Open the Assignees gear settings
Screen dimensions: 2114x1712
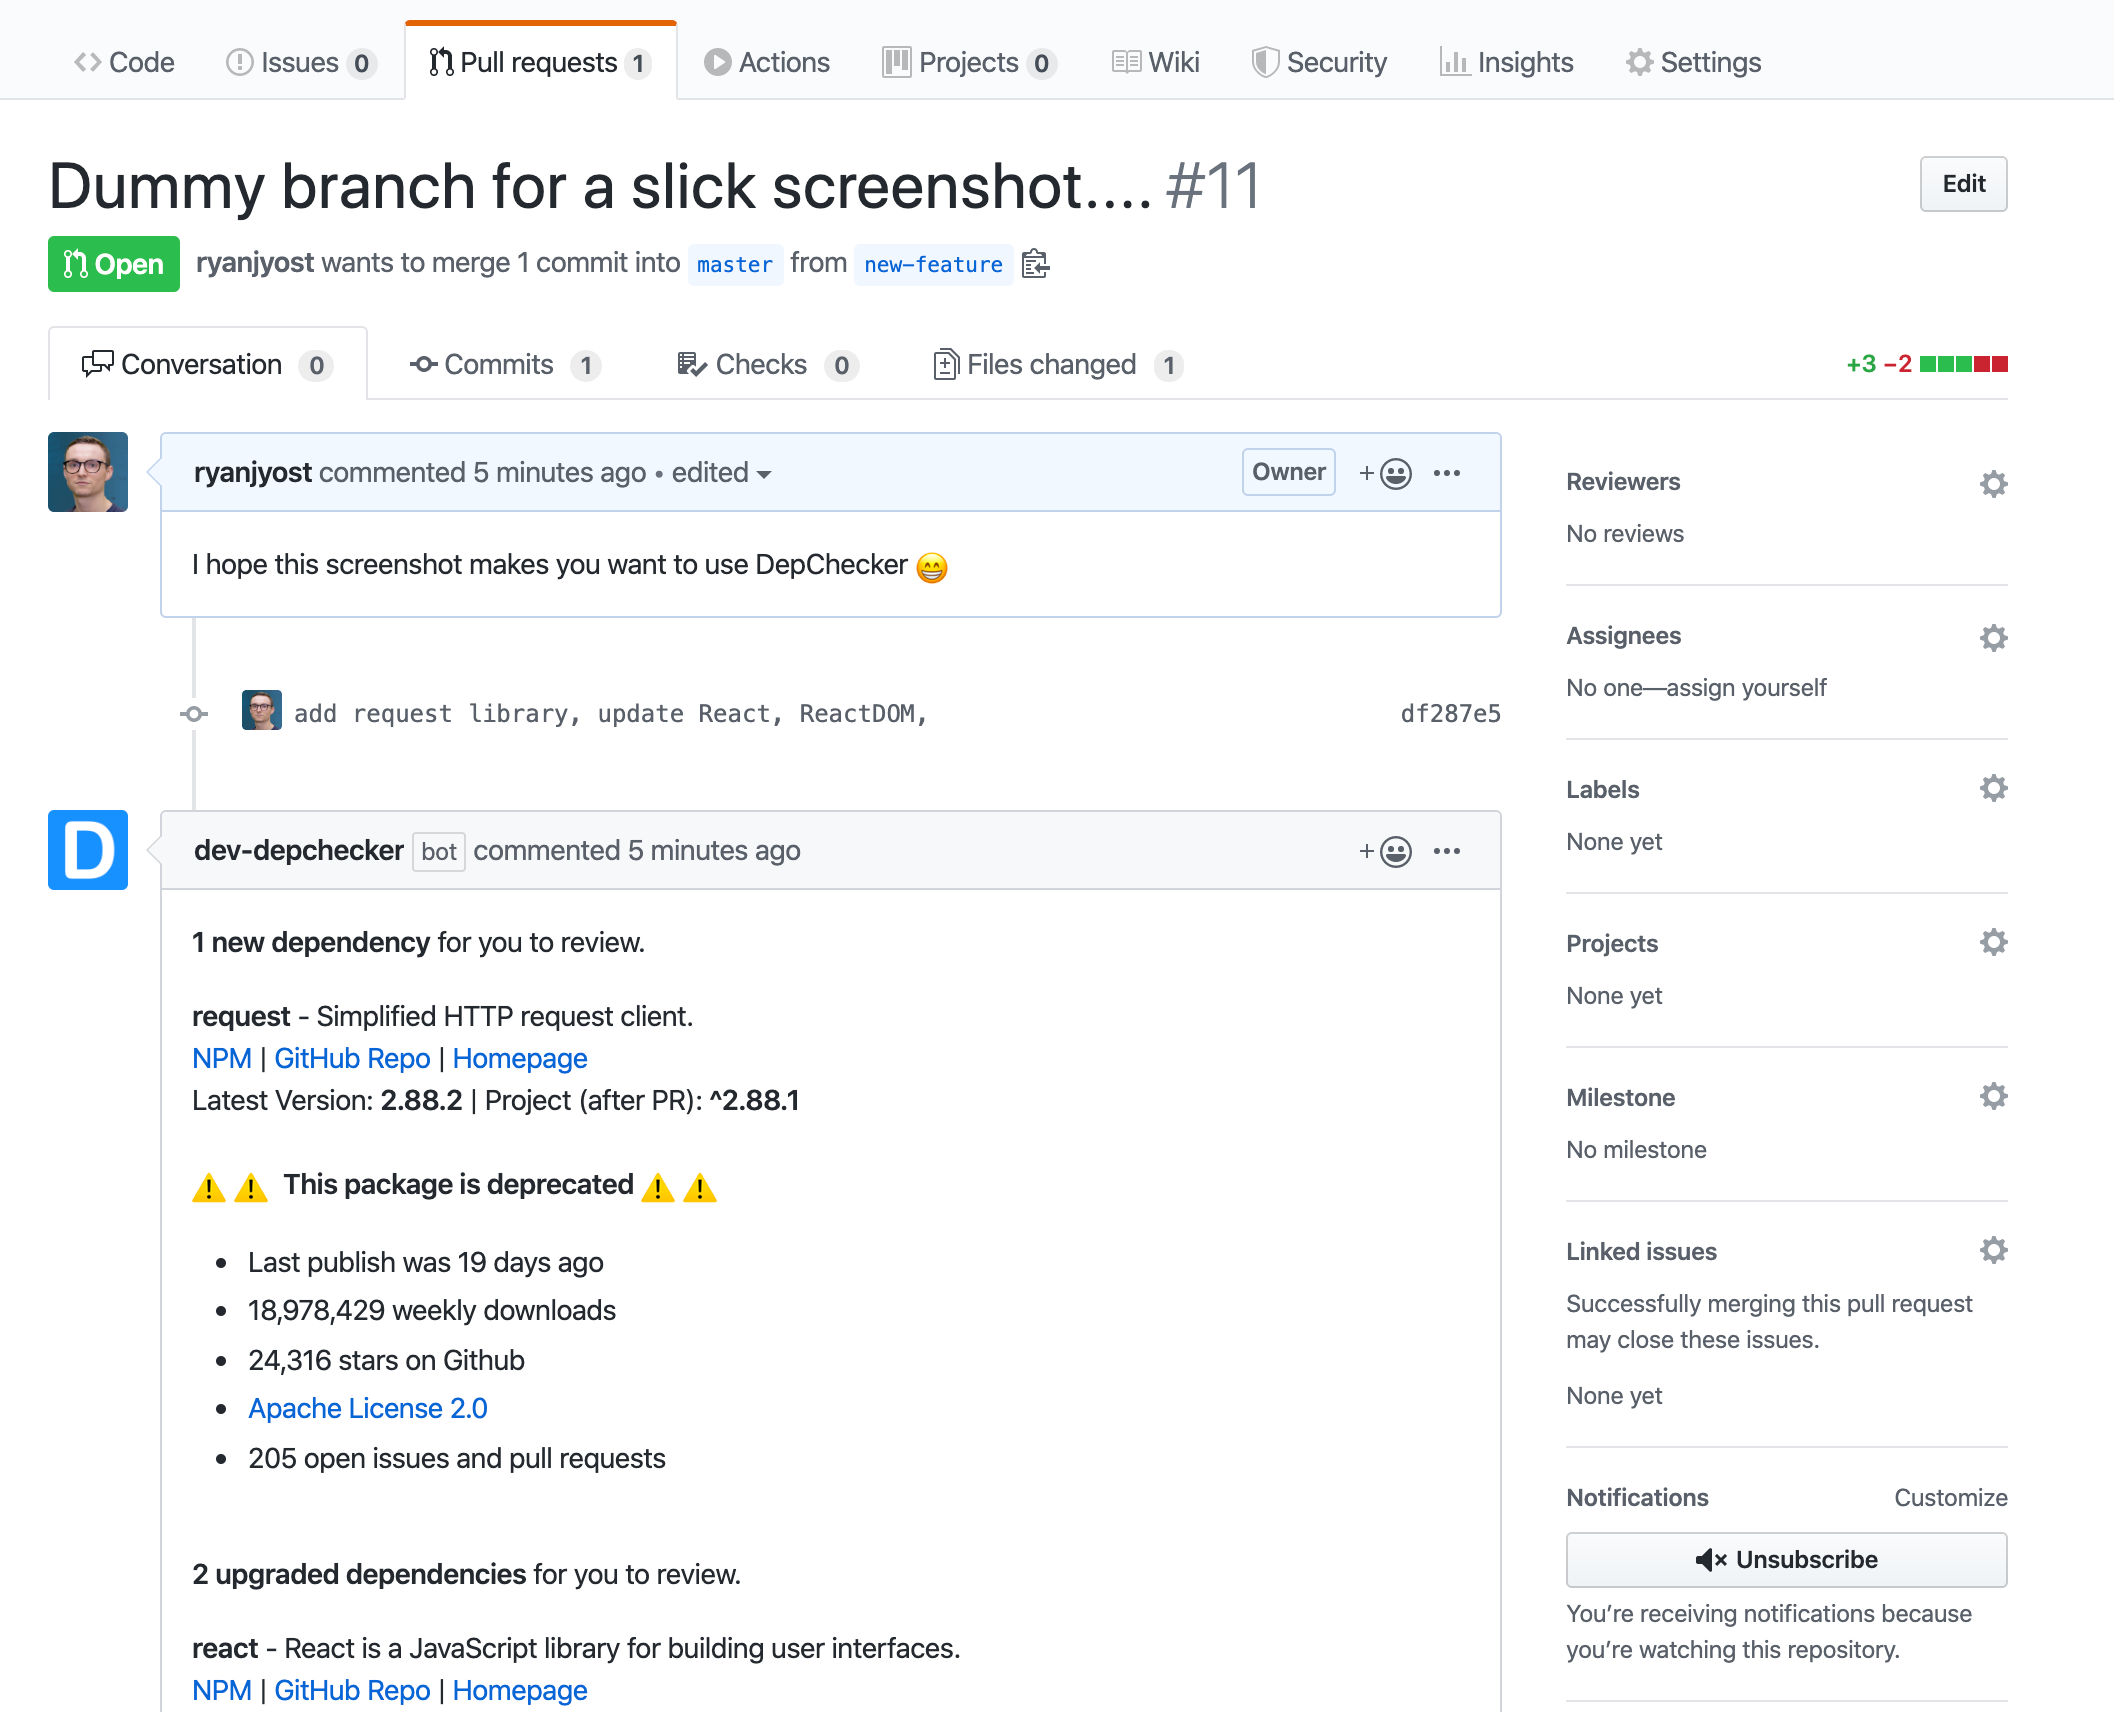pyautogui.click(x=1993, y=638)
